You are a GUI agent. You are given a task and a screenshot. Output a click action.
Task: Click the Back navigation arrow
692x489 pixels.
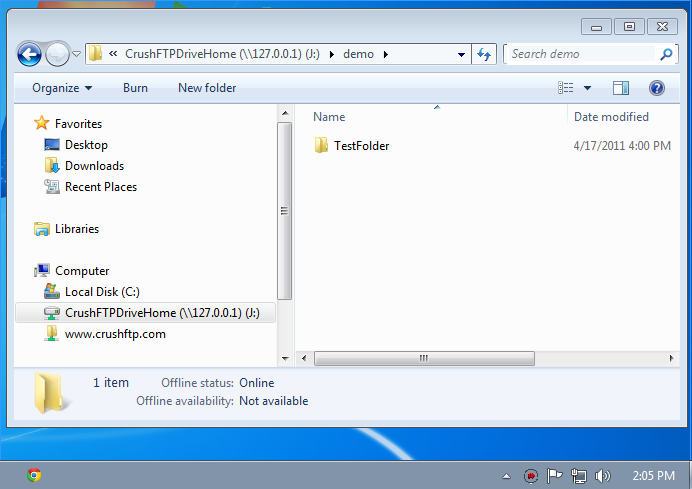point(30,54)
